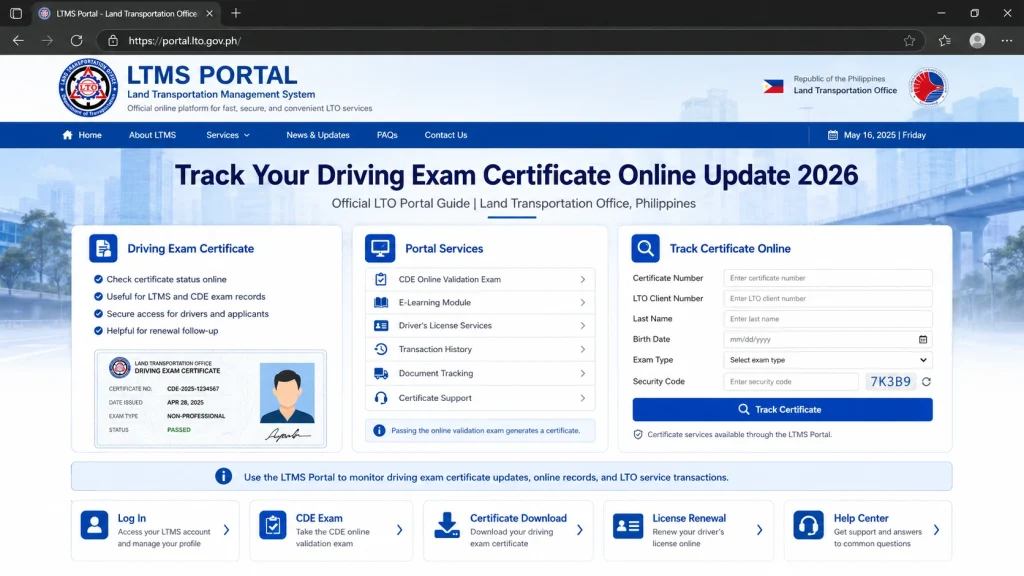Go to the Home navigation item
The image size is (1024, 576).
pos(82,135)
